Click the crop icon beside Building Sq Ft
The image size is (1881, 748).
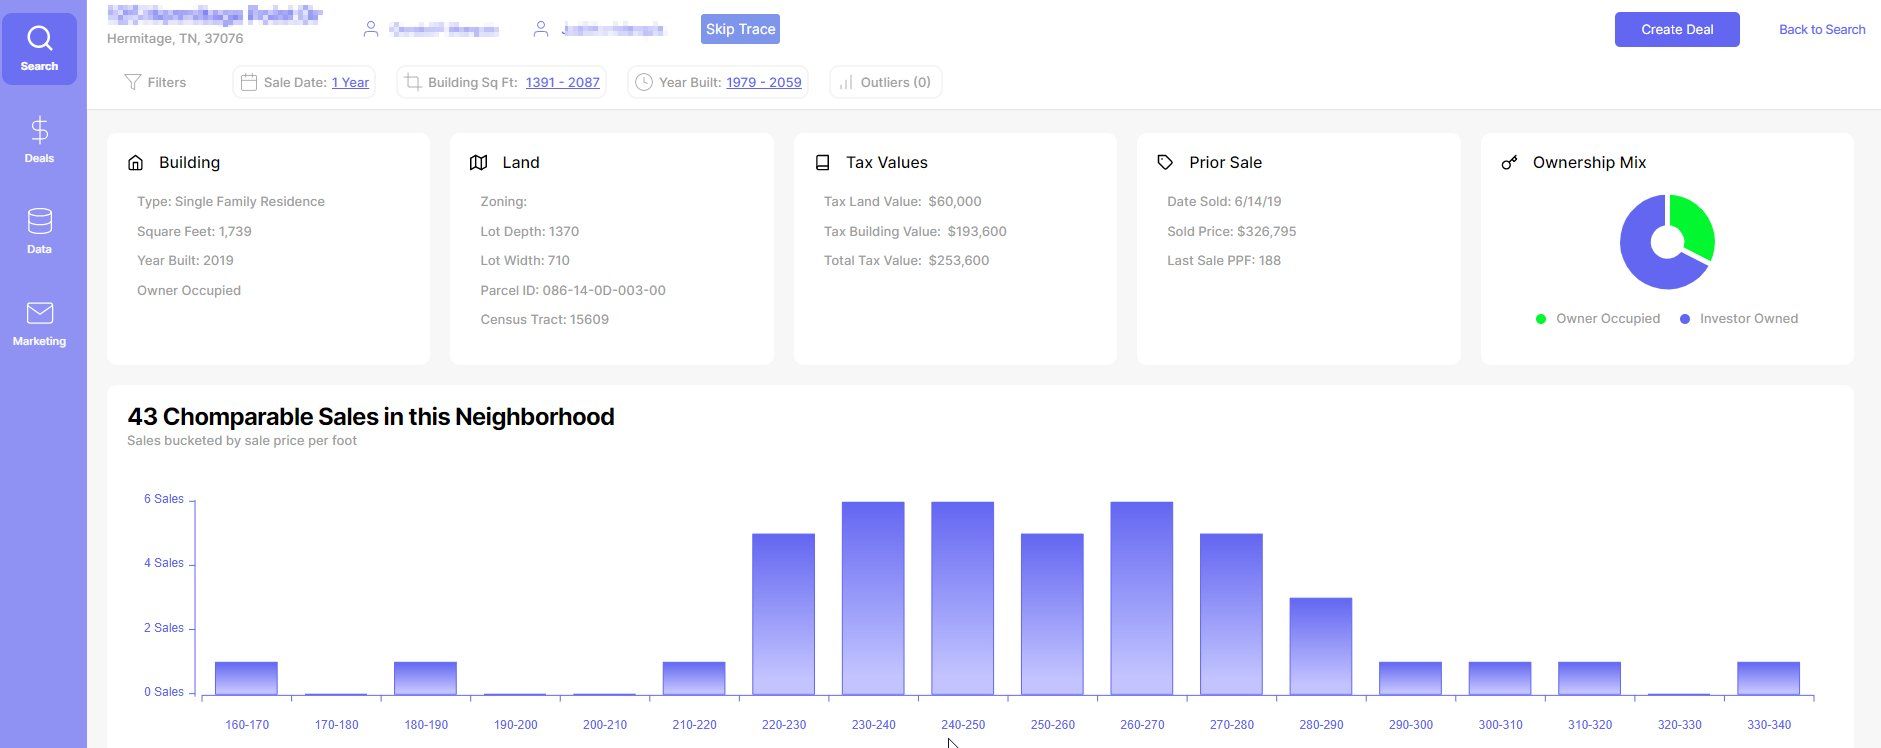[413, 82]
